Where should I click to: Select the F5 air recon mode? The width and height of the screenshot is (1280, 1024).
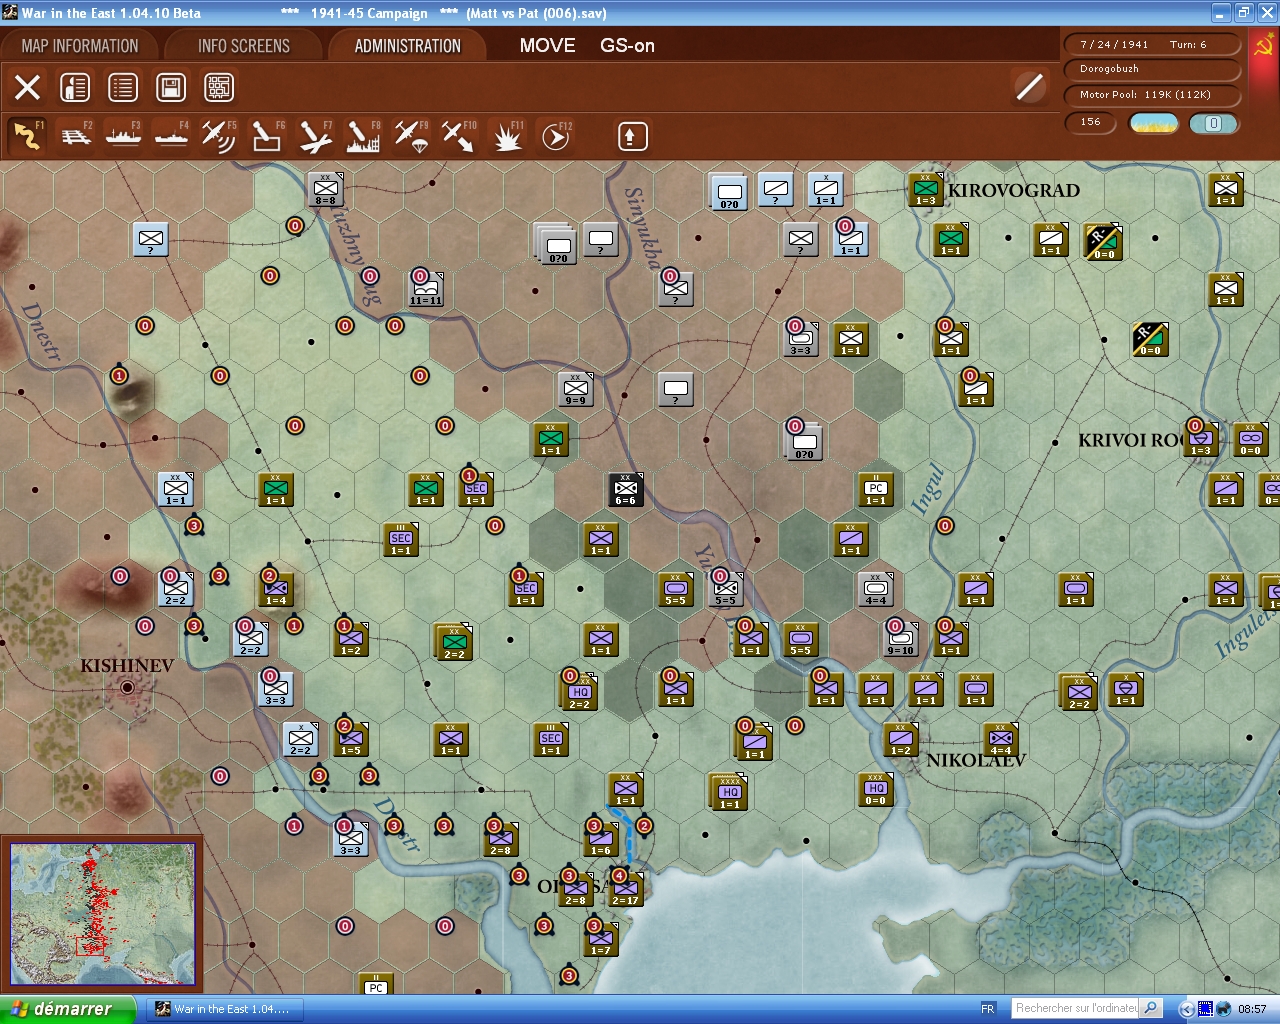click(x=219, y=136)
